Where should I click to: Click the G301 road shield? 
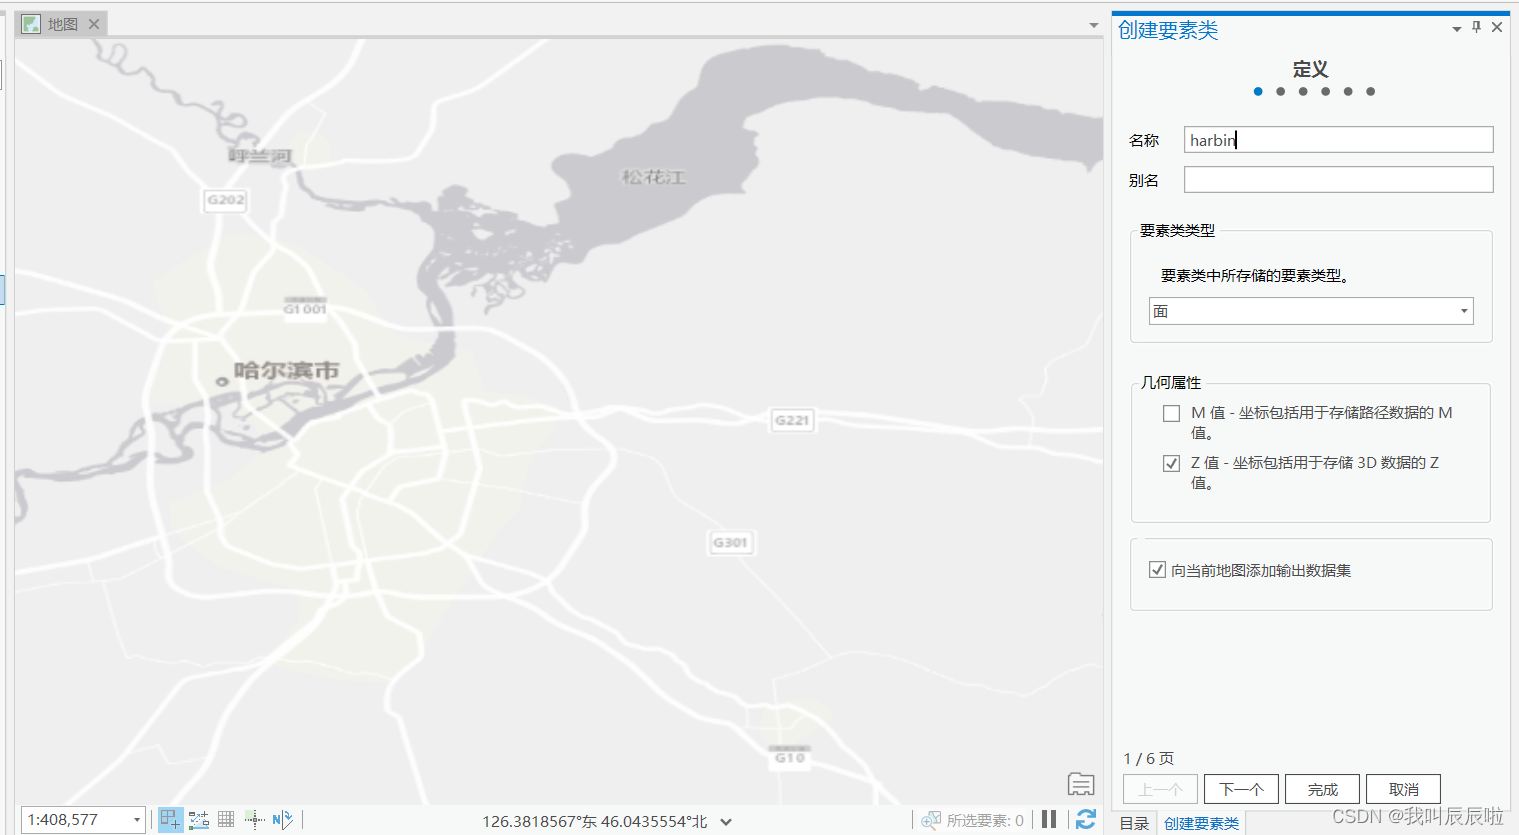730,543
